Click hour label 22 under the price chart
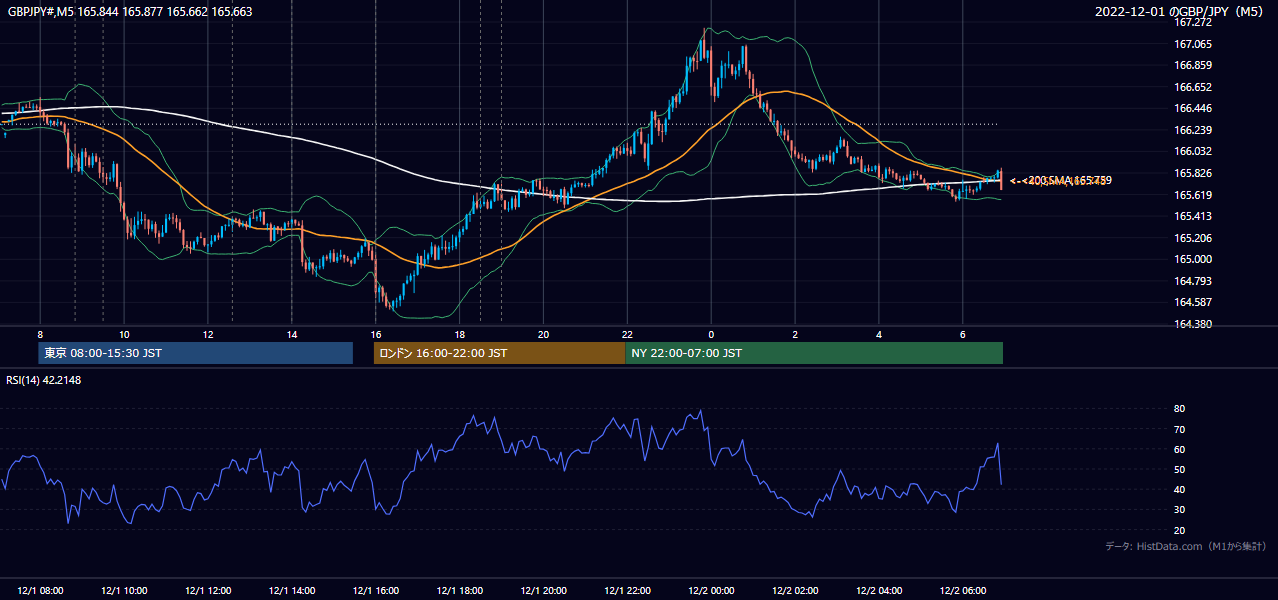 pos(627,334)
